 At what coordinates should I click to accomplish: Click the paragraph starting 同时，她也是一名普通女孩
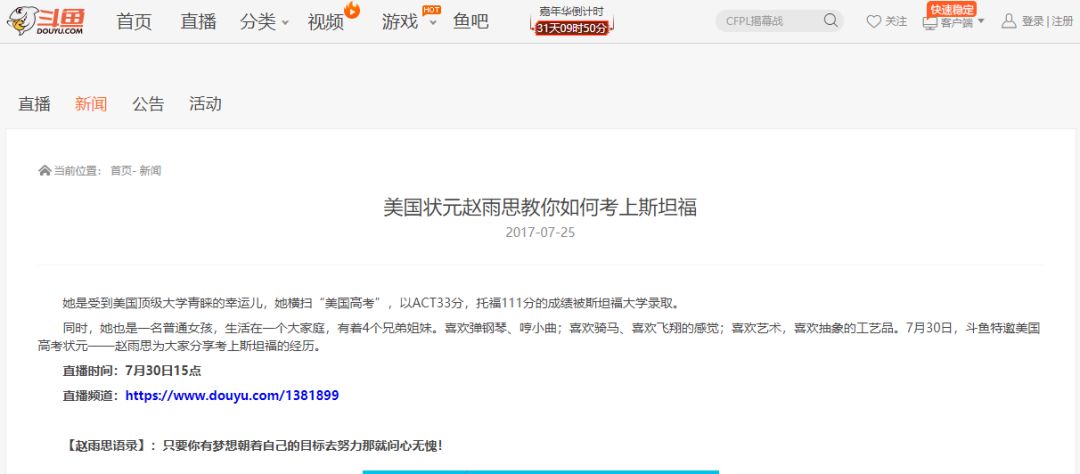(539, 337)
